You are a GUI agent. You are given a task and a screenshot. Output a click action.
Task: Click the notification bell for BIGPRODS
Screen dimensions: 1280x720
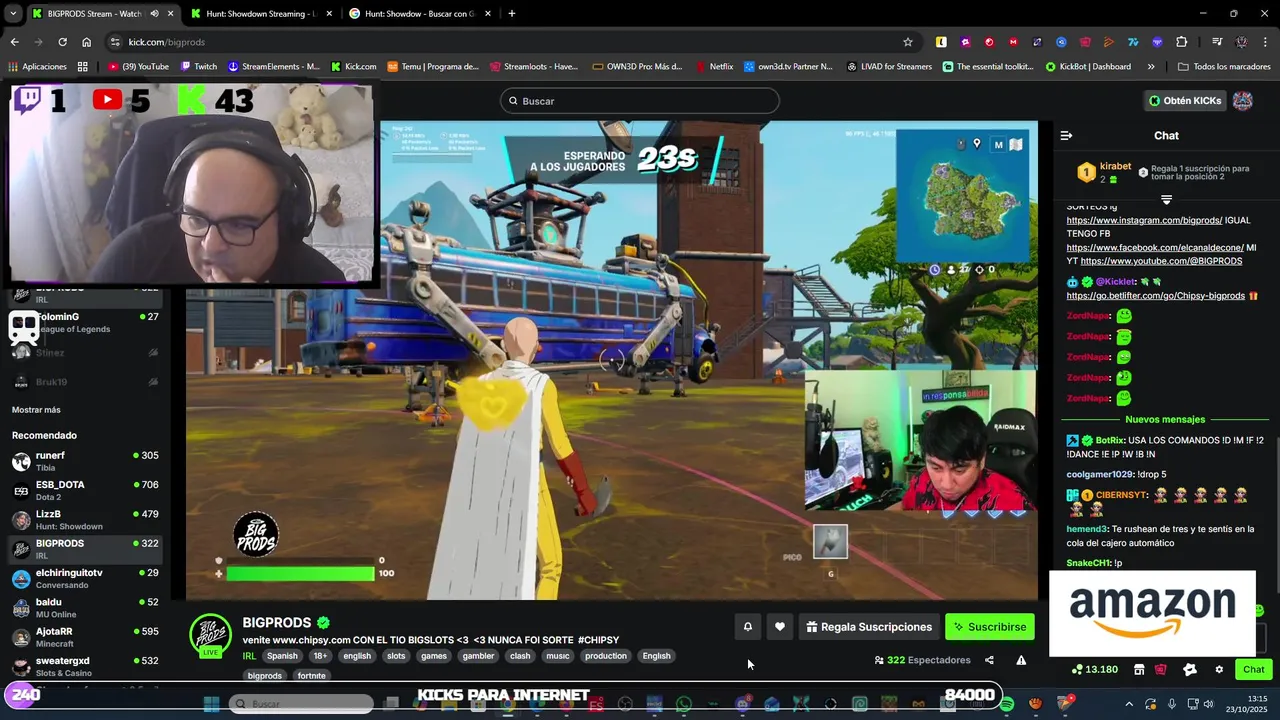click(x=748, y=627)
